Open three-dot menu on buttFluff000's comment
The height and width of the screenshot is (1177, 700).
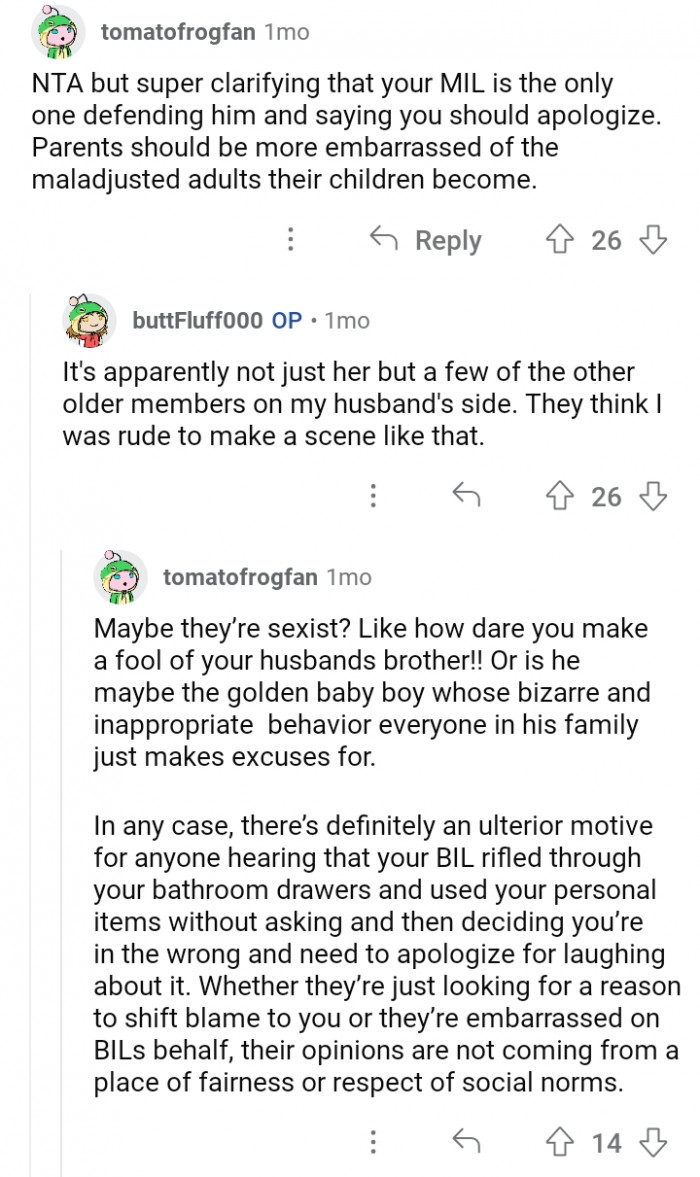372,496
